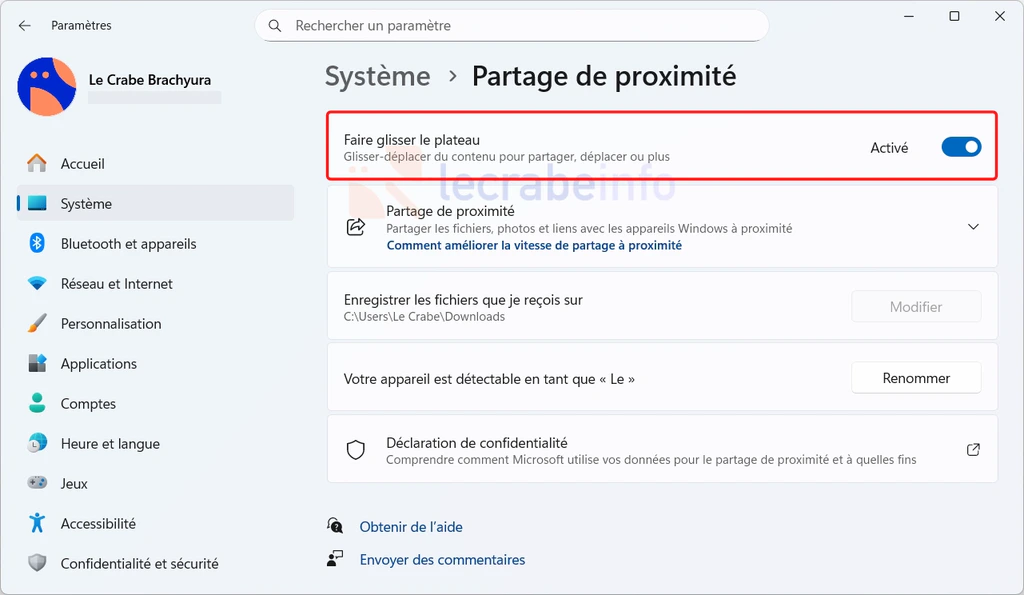Select Comptes in the sidebar
Image resolution: width=1024 pixels, height=595 pixels.
click(88, 404)
